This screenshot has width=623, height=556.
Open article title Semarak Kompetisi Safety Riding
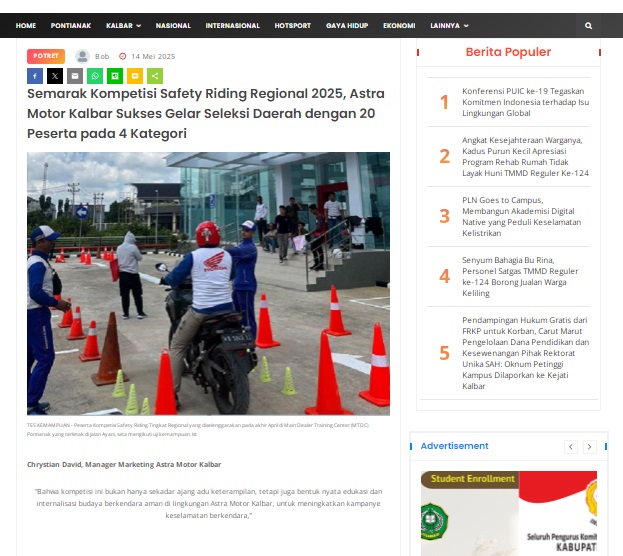[x=206, y=113]
